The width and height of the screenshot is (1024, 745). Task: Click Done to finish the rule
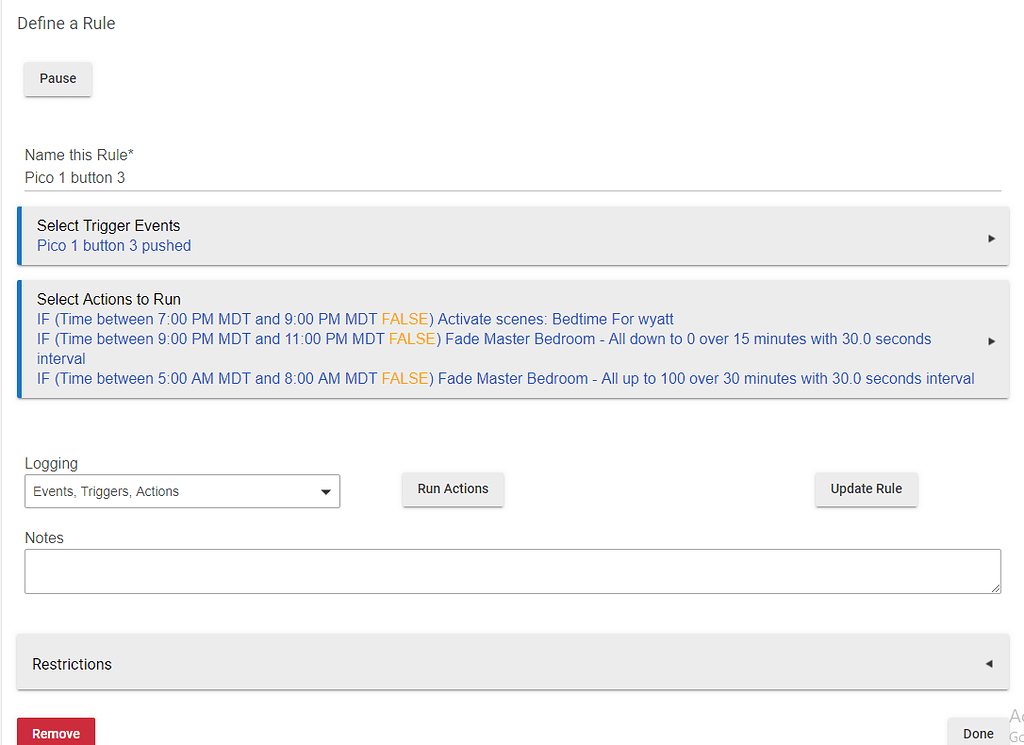(977, 733)
